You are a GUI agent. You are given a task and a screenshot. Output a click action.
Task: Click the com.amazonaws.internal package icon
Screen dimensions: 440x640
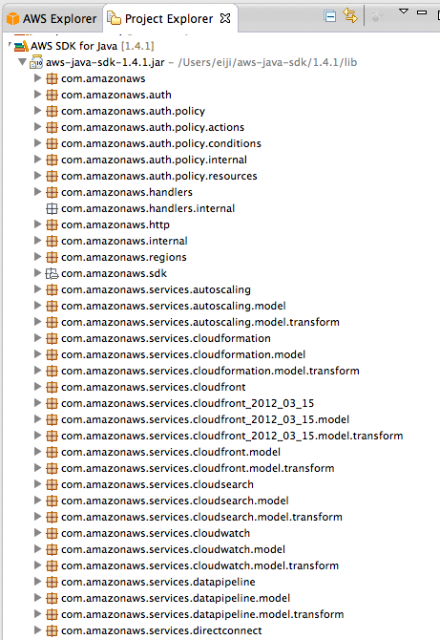tap(52, 241)
